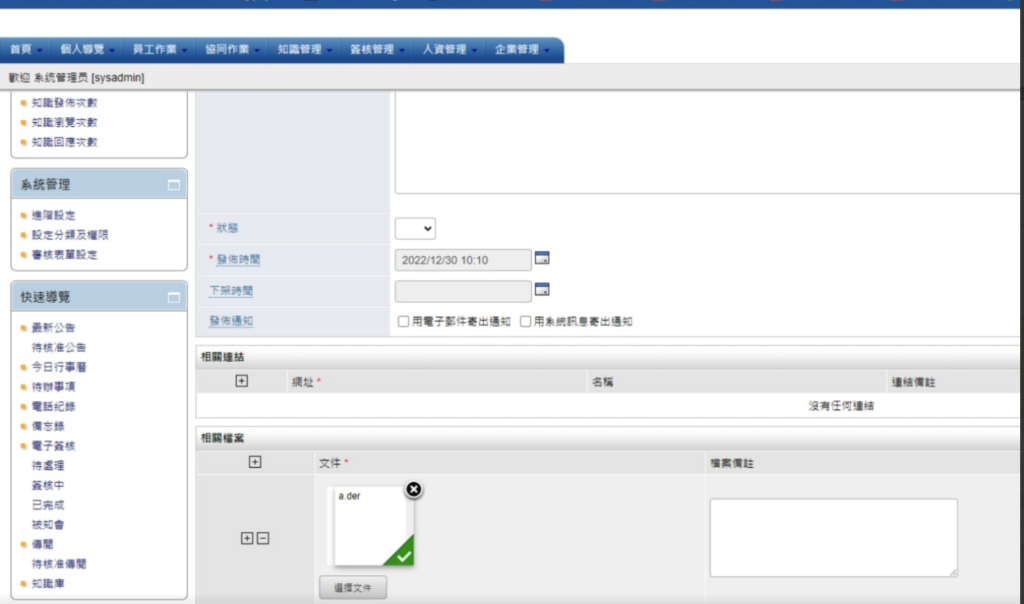This screenshot has height=604, width=1024.
Task: Click plus icon beside a.der file row
Action: tap(247, 538)
